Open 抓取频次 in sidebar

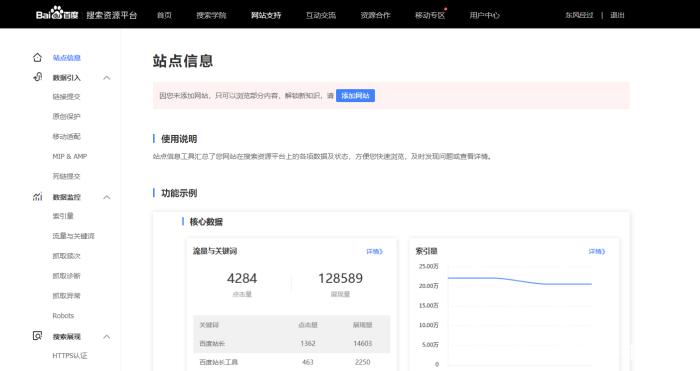[x=67, y=256]
